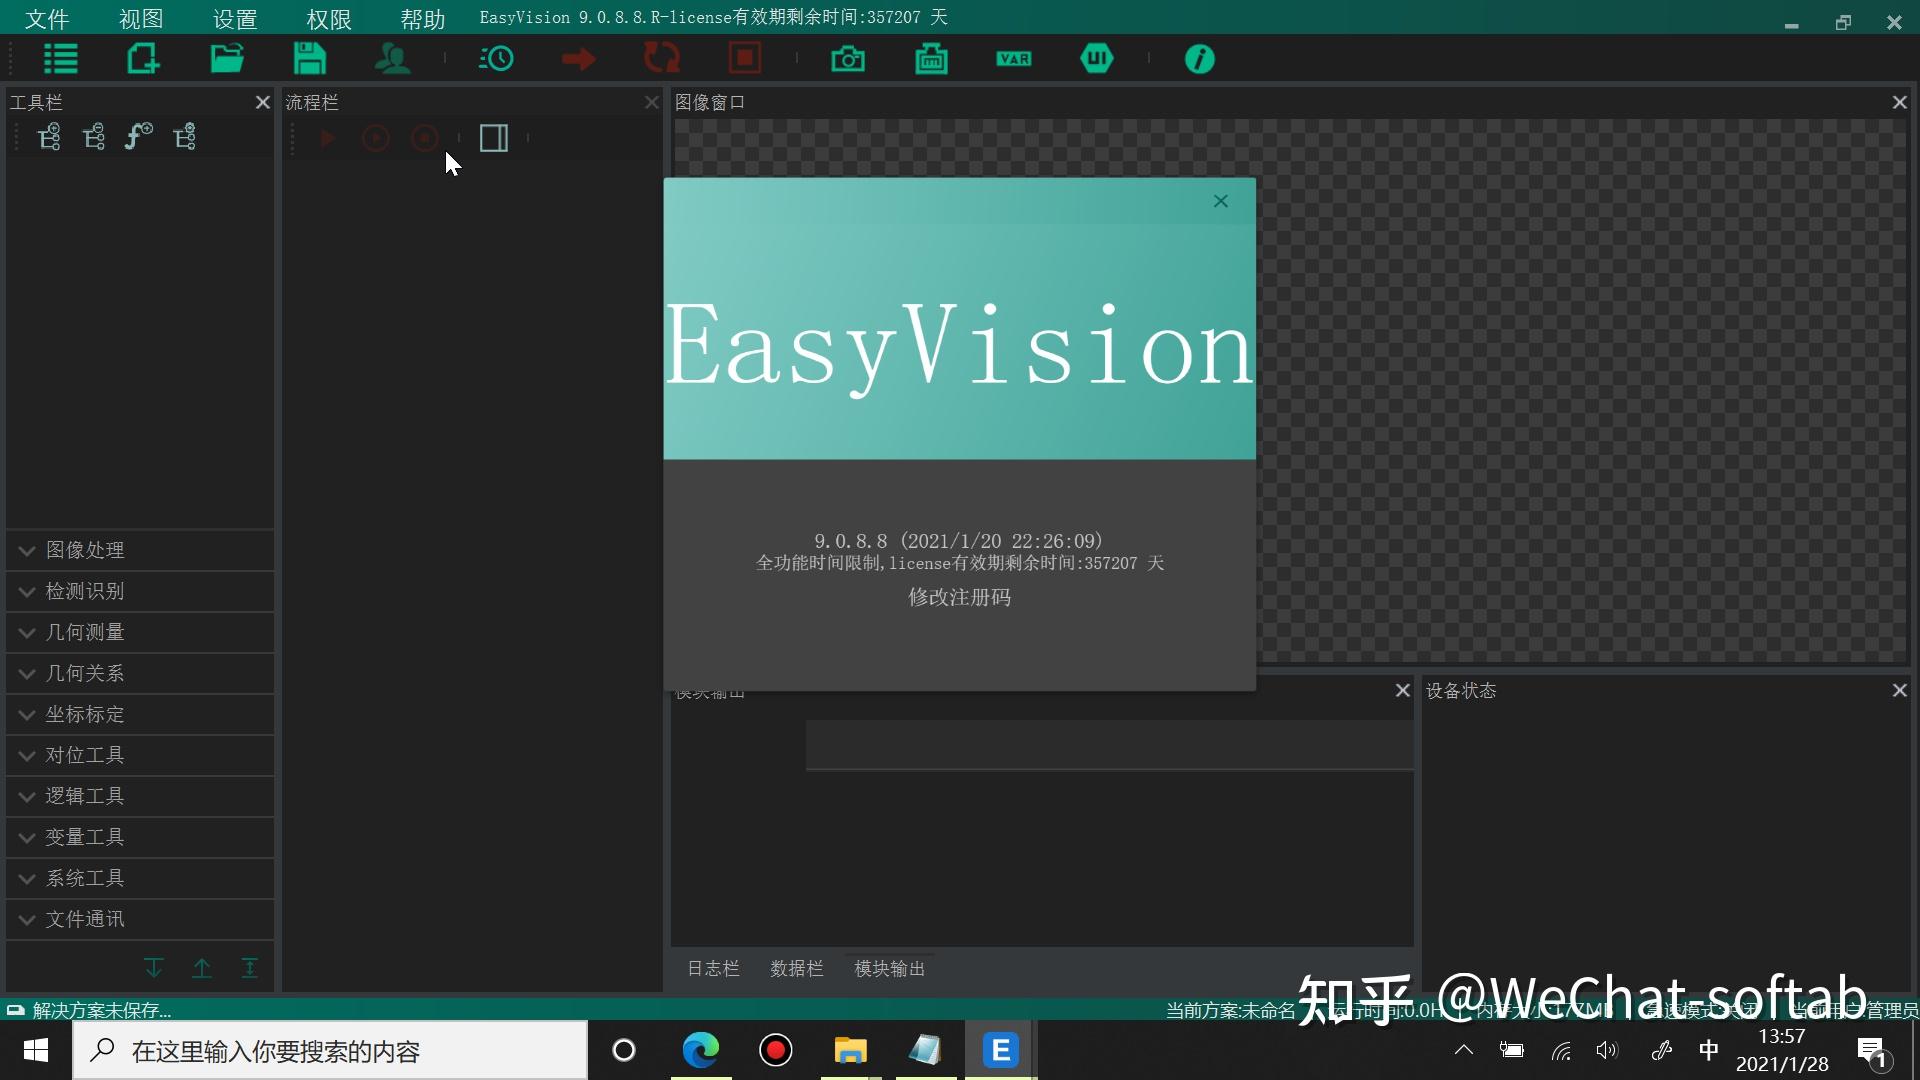Click the Windows search input field
1920x1080 pixels.
pos(330,1050)
